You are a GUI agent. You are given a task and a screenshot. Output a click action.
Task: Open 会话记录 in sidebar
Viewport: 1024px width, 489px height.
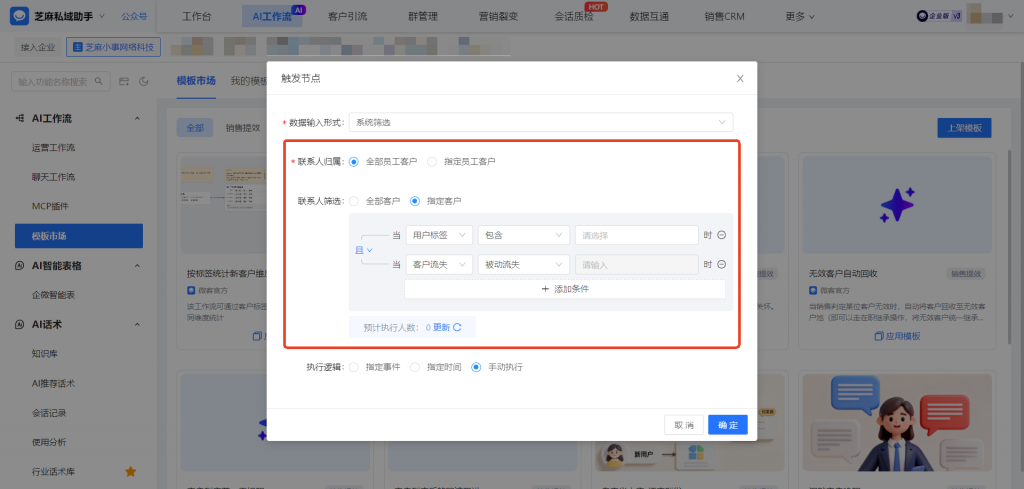pos(49,413)
